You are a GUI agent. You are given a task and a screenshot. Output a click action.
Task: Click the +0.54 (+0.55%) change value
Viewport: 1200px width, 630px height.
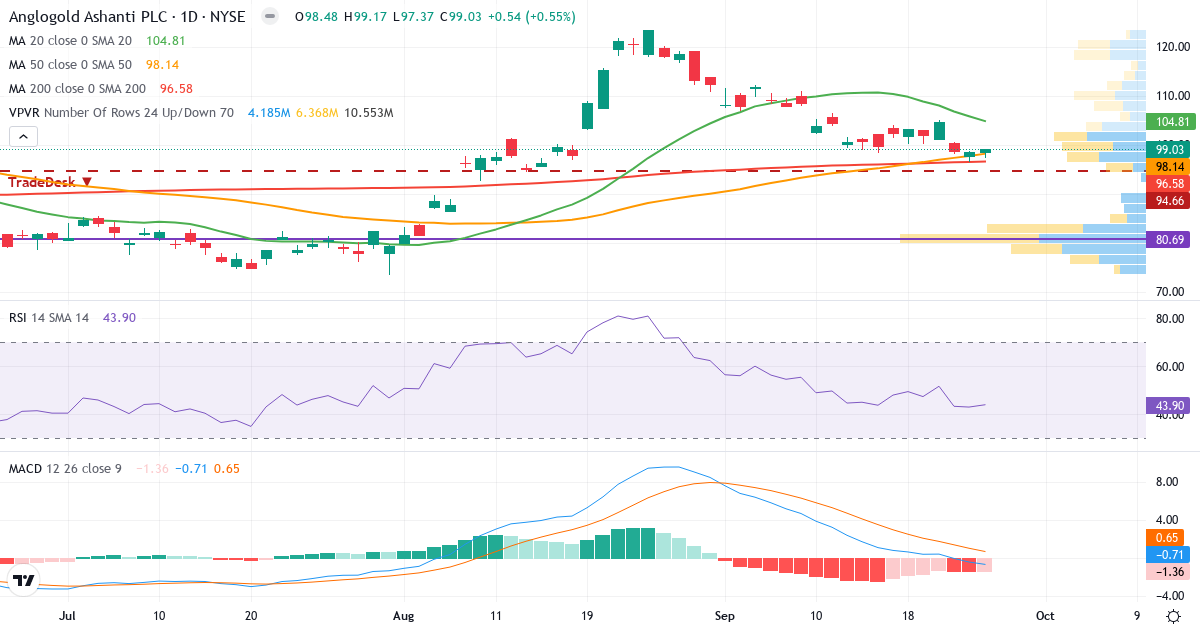(x=533, y=17)
